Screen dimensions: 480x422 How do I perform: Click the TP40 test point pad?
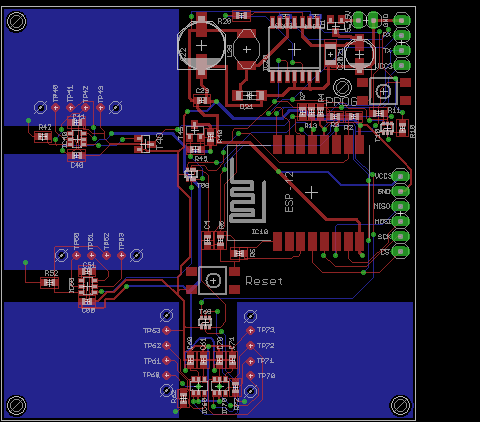(x=55, y=108)
